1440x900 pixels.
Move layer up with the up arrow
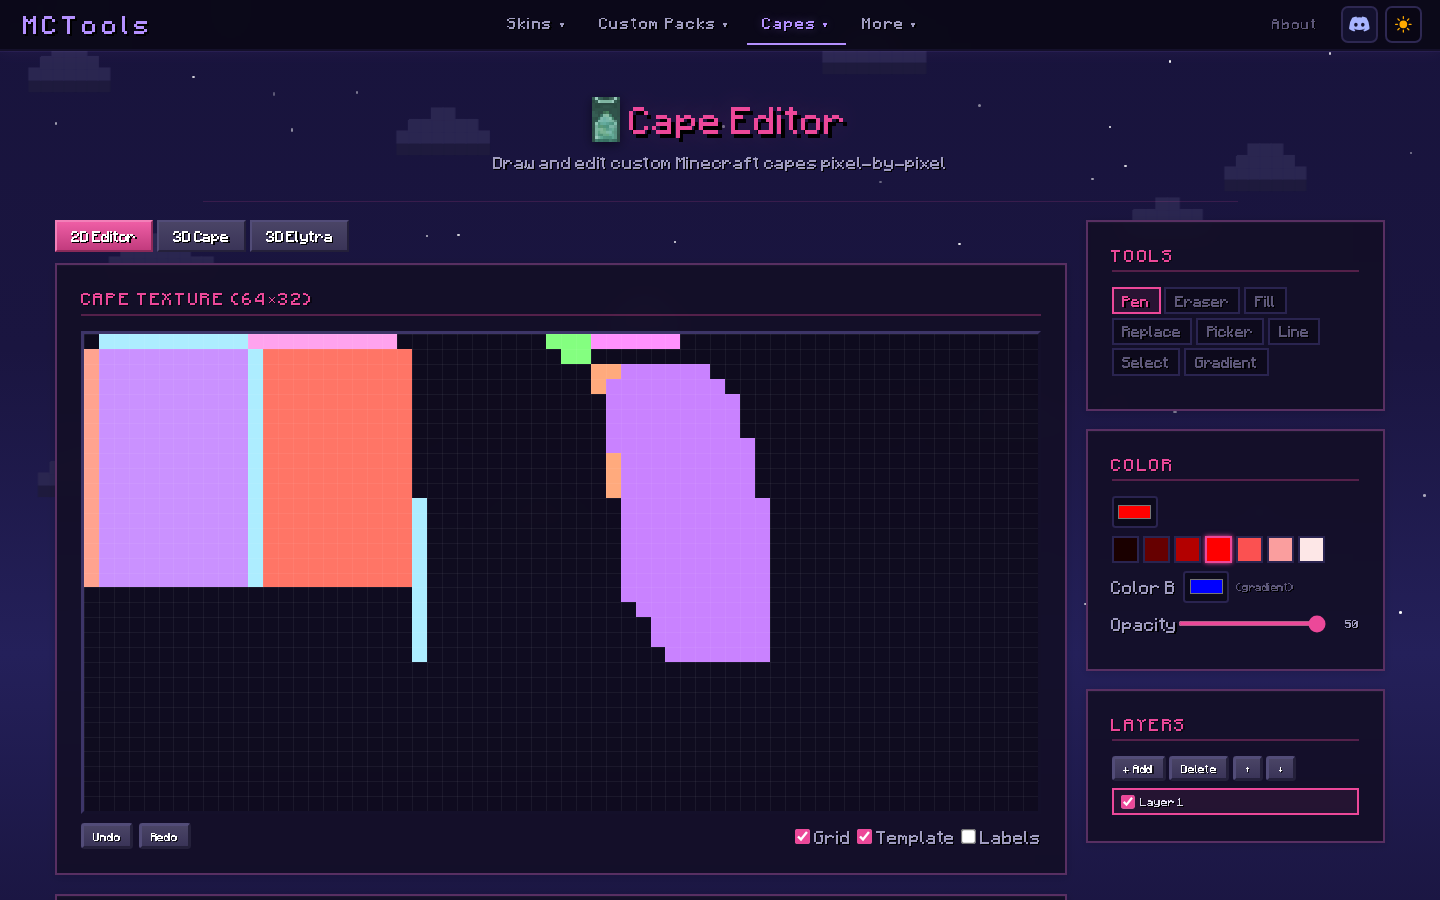click(x=1247, y=768)
